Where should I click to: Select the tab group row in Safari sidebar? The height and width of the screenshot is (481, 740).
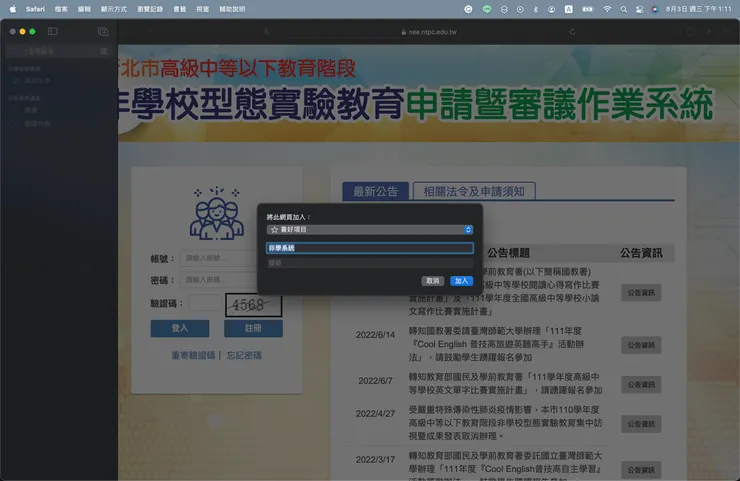point(58,51)
